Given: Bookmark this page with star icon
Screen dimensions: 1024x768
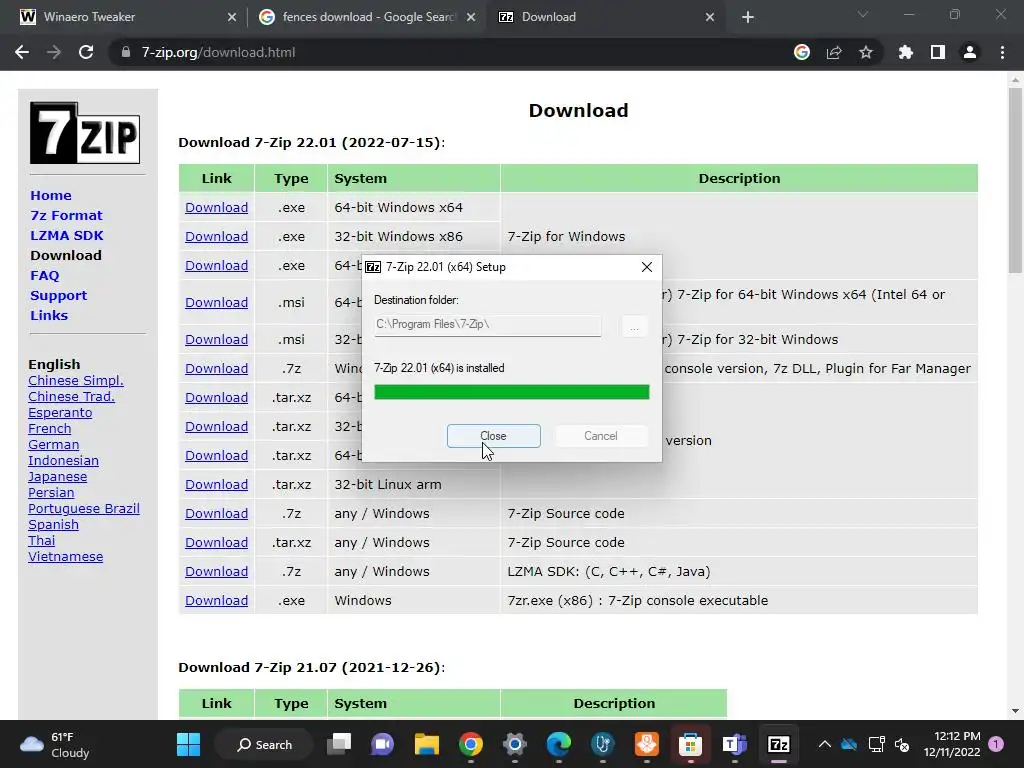Looking at the screenshot, I should pos(866,52).
